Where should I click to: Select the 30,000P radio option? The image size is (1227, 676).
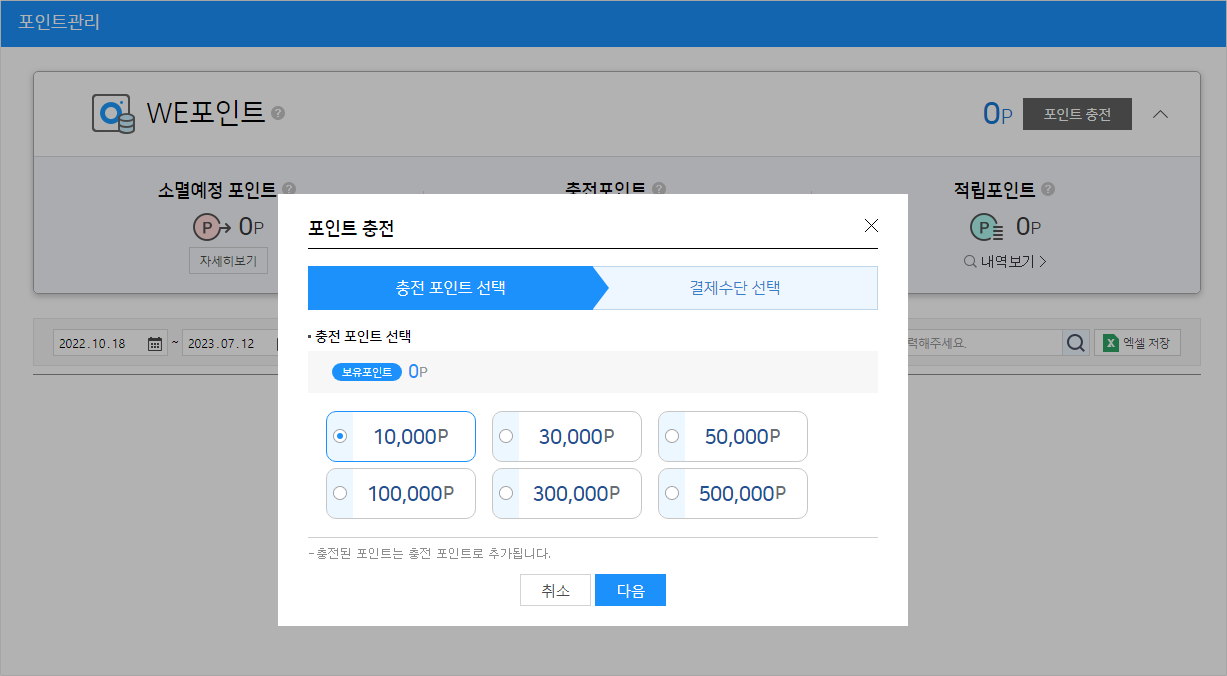coord(506,436)
